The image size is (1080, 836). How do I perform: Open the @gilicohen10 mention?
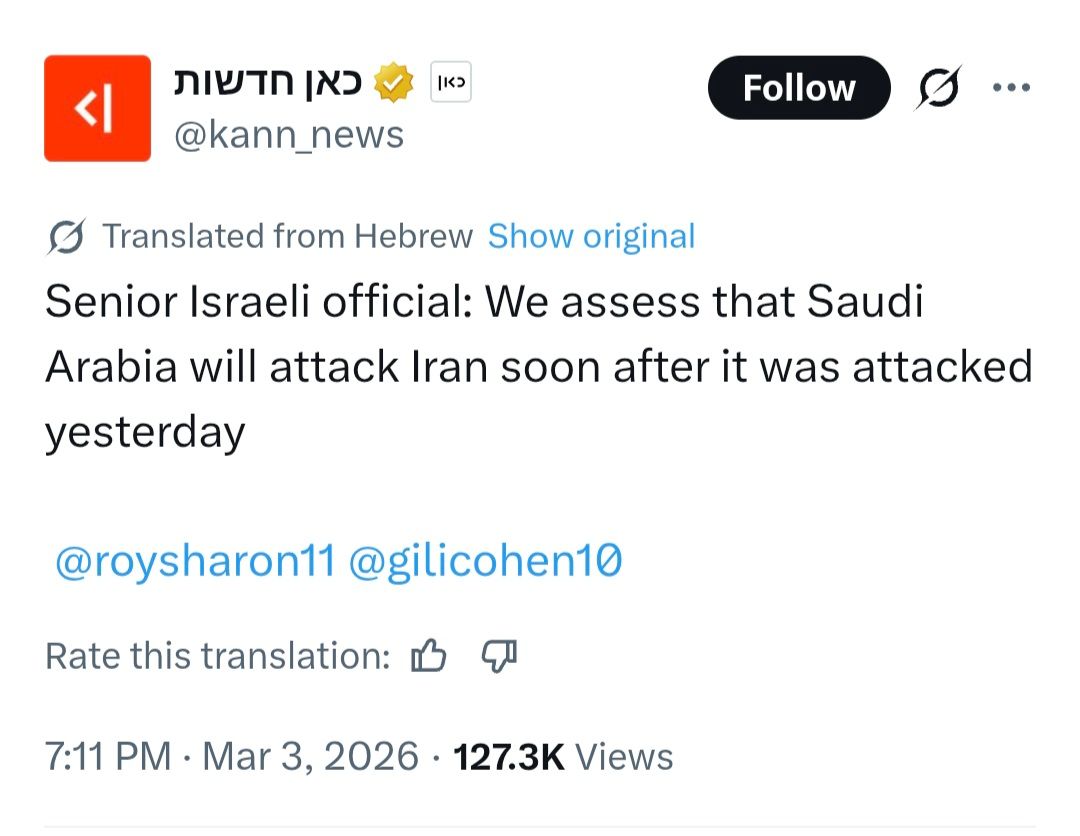pyautogui.click(x=485, y=562)
